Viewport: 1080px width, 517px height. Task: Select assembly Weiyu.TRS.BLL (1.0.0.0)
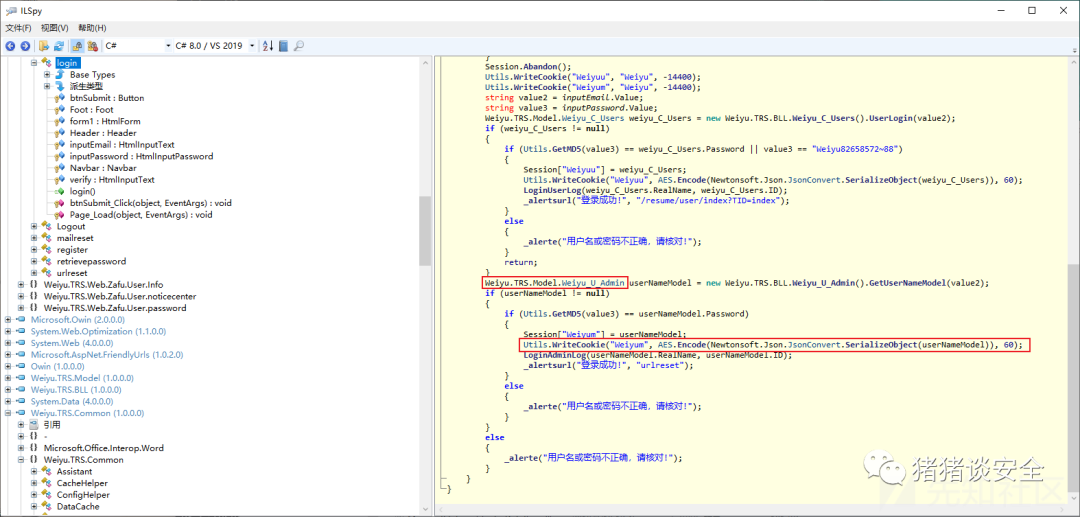pyautogui.click(x=76, y=390)
